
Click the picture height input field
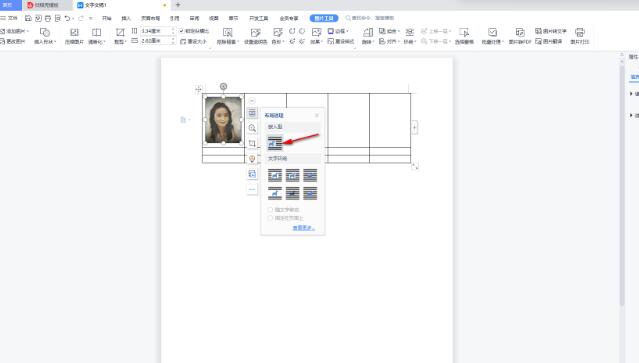coord(158,31)
